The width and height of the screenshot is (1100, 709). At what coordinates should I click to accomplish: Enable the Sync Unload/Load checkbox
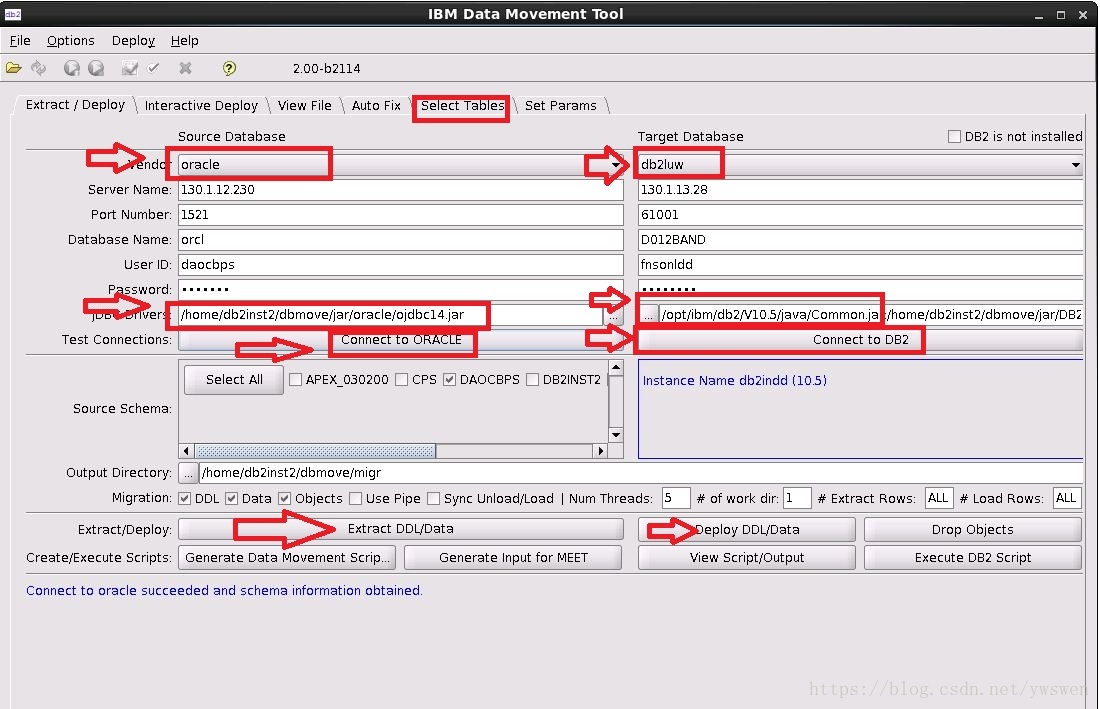tap(434, 499)
